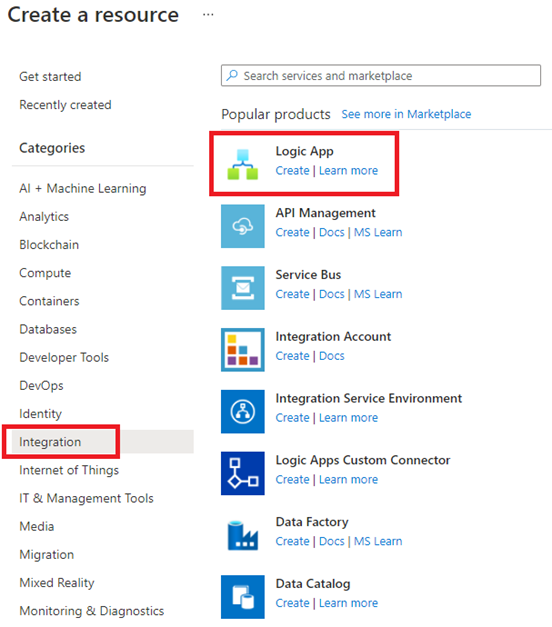
Task: Click the search magnifier icon
Action: click(232, 76)
